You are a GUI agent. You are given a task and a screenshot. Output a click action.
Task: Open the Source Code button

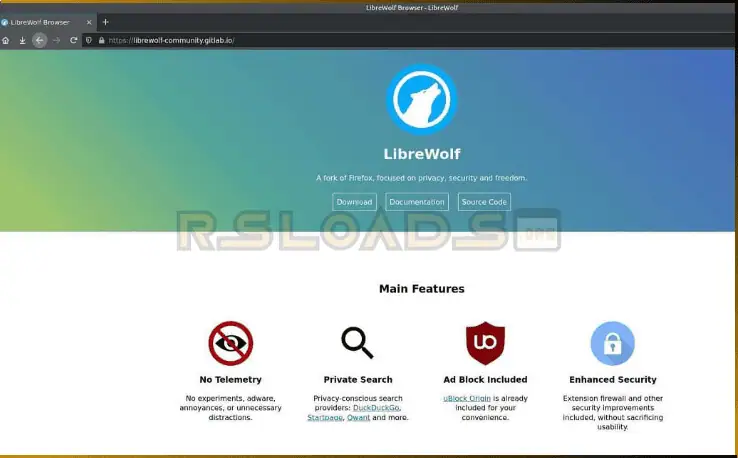(484, 202)
